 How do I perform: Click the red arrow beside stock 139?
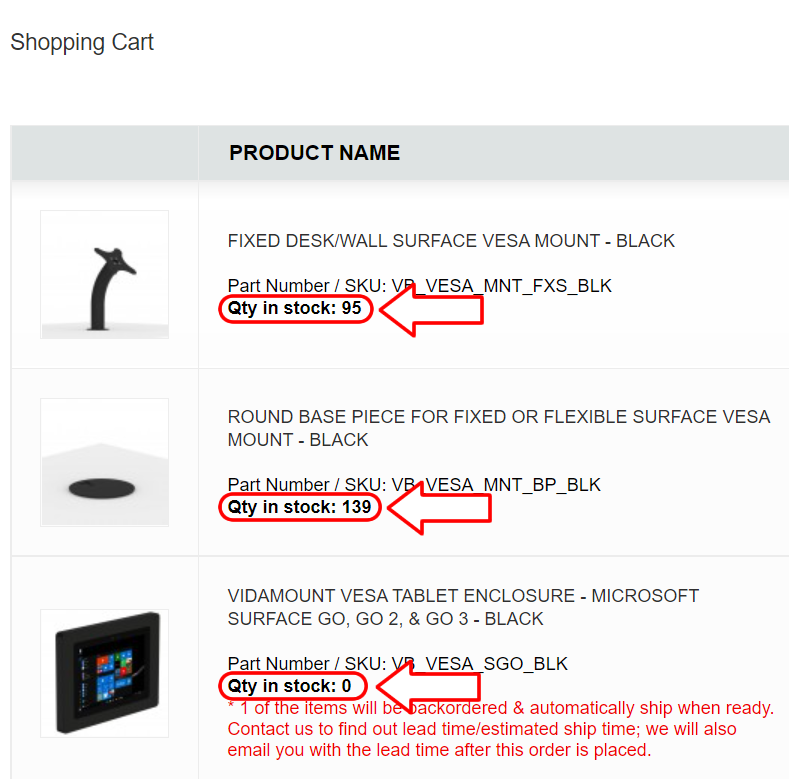439,509
